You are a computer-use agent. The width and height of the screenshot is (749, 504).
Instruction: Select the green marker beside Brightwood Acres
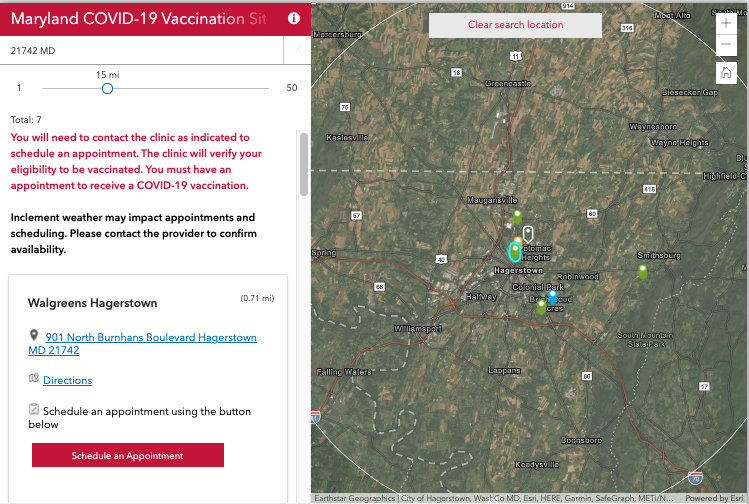click(x=541, y=307)
